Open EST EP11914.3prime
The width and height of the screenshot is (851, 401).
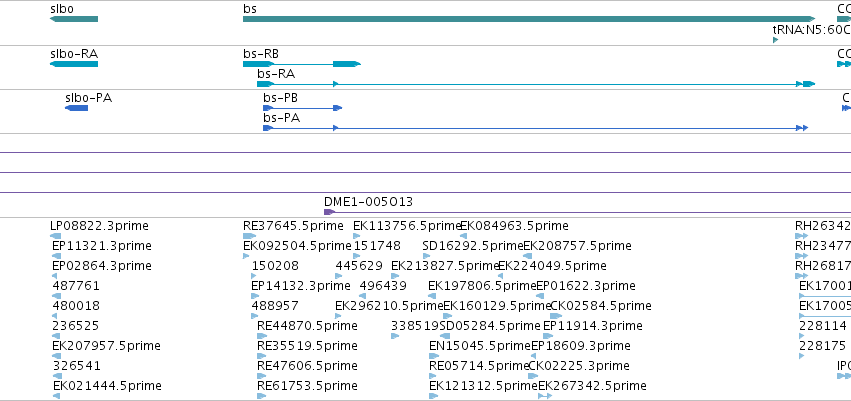(x=593, y=326)
